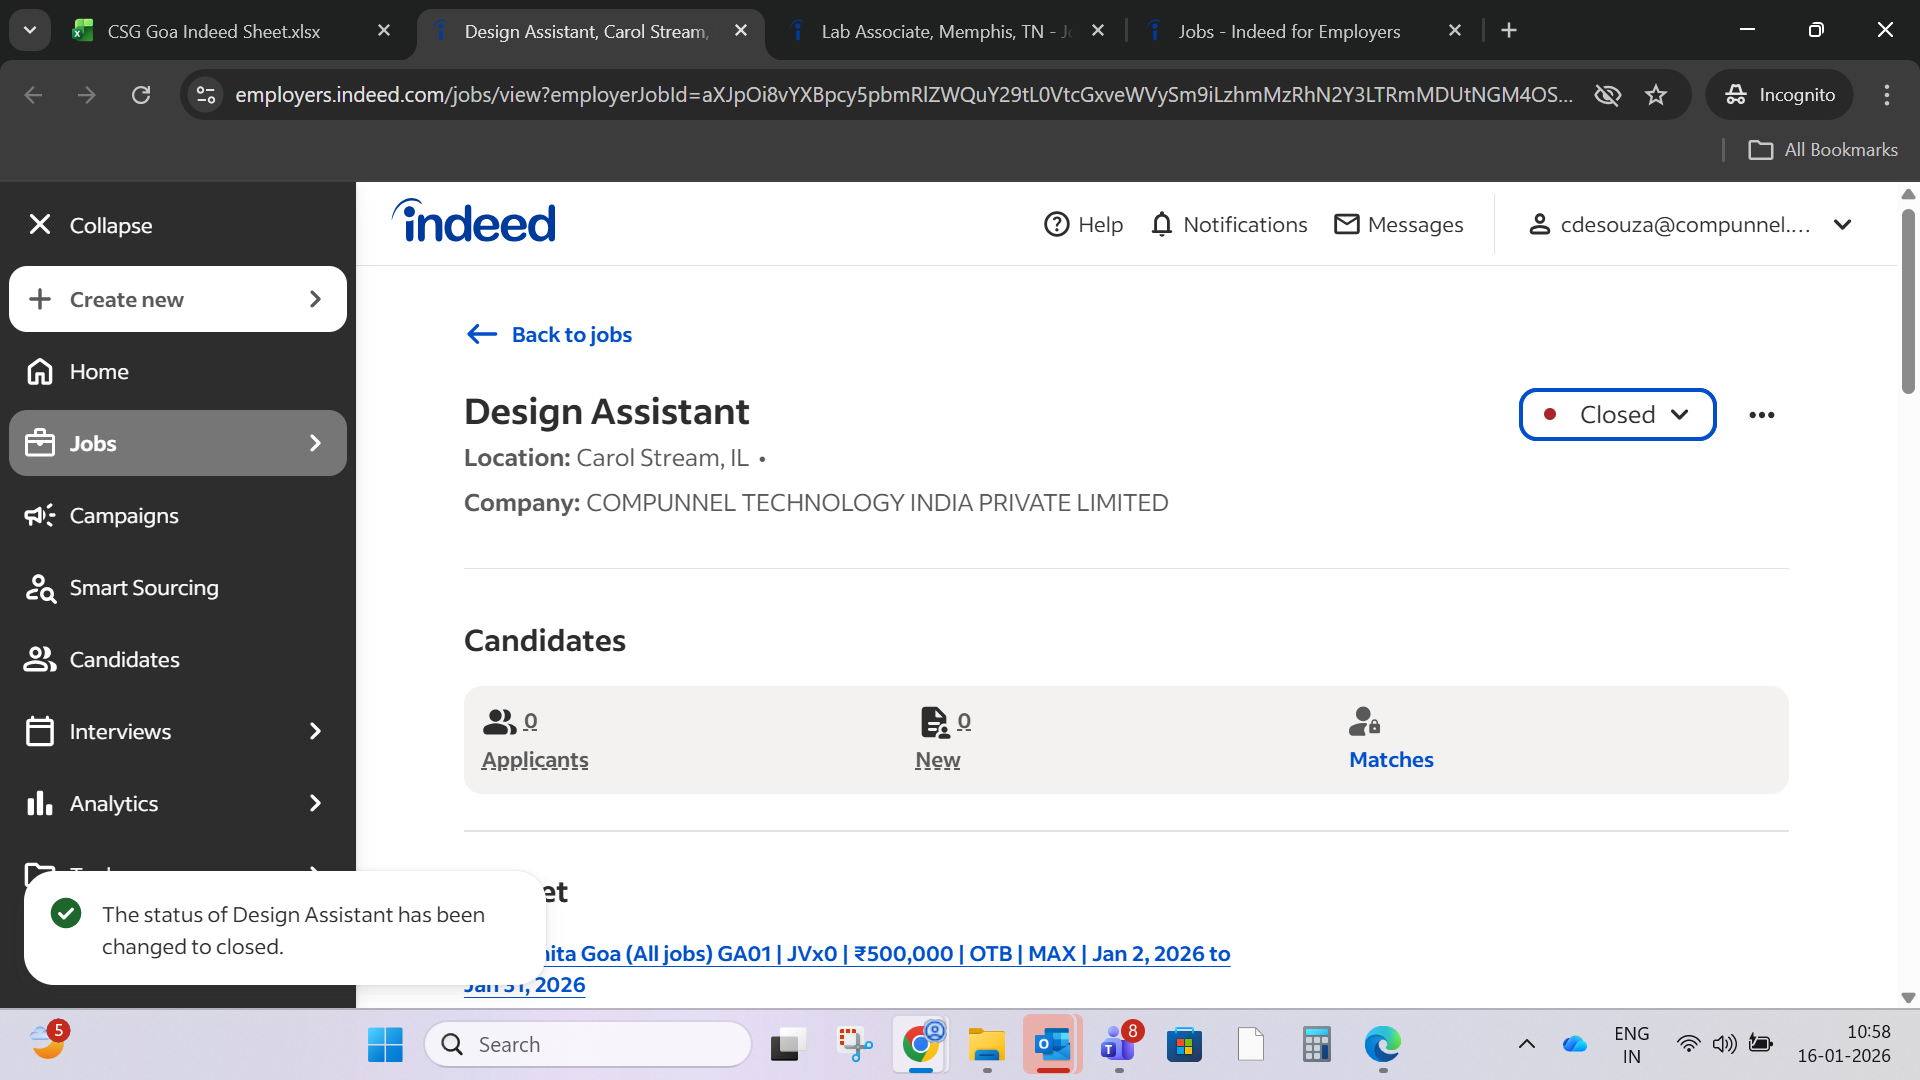Click the Indeed logo
The image size is (1920, 1080).
tap(474, 222)
